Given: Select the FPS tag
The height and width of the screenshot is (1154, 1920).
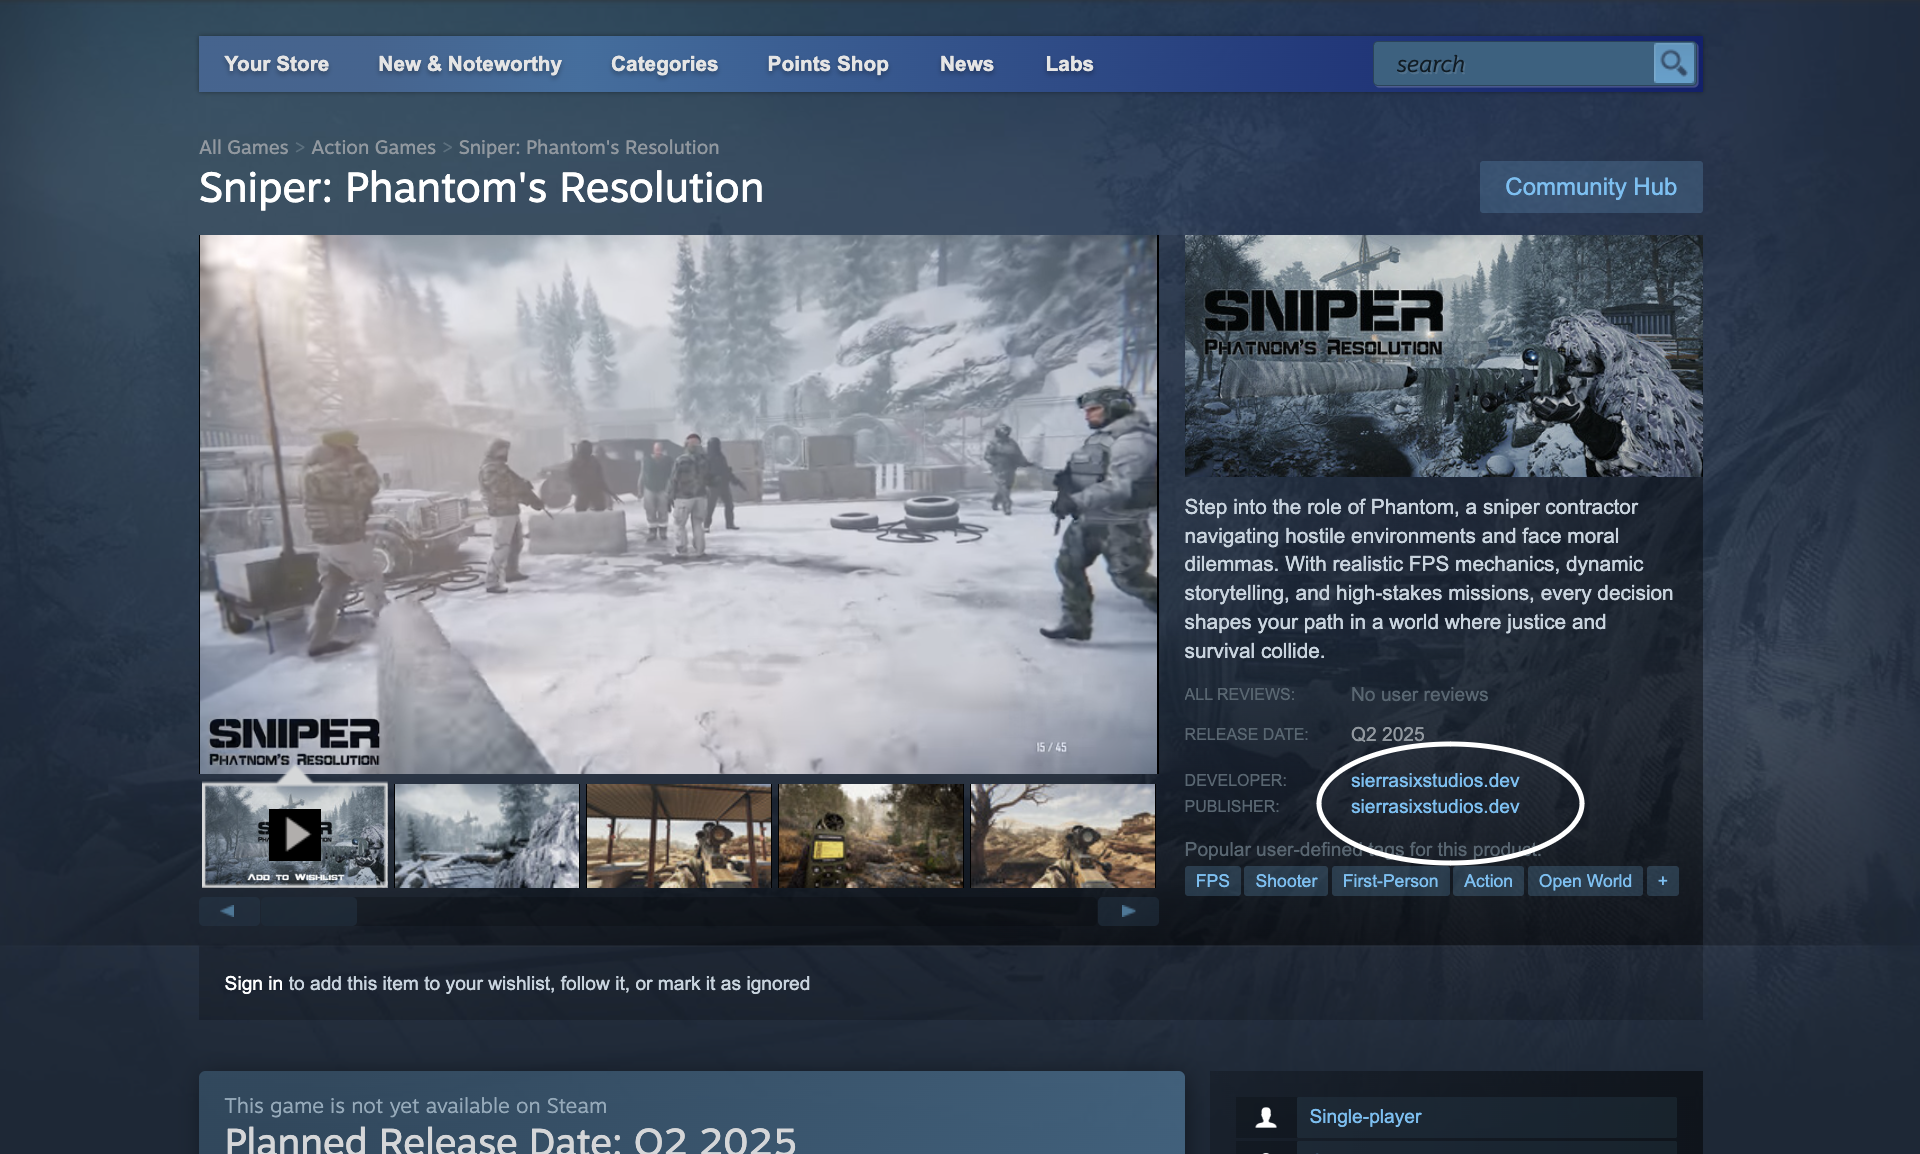Looking at the screenshot, I should coord(1212,881).
